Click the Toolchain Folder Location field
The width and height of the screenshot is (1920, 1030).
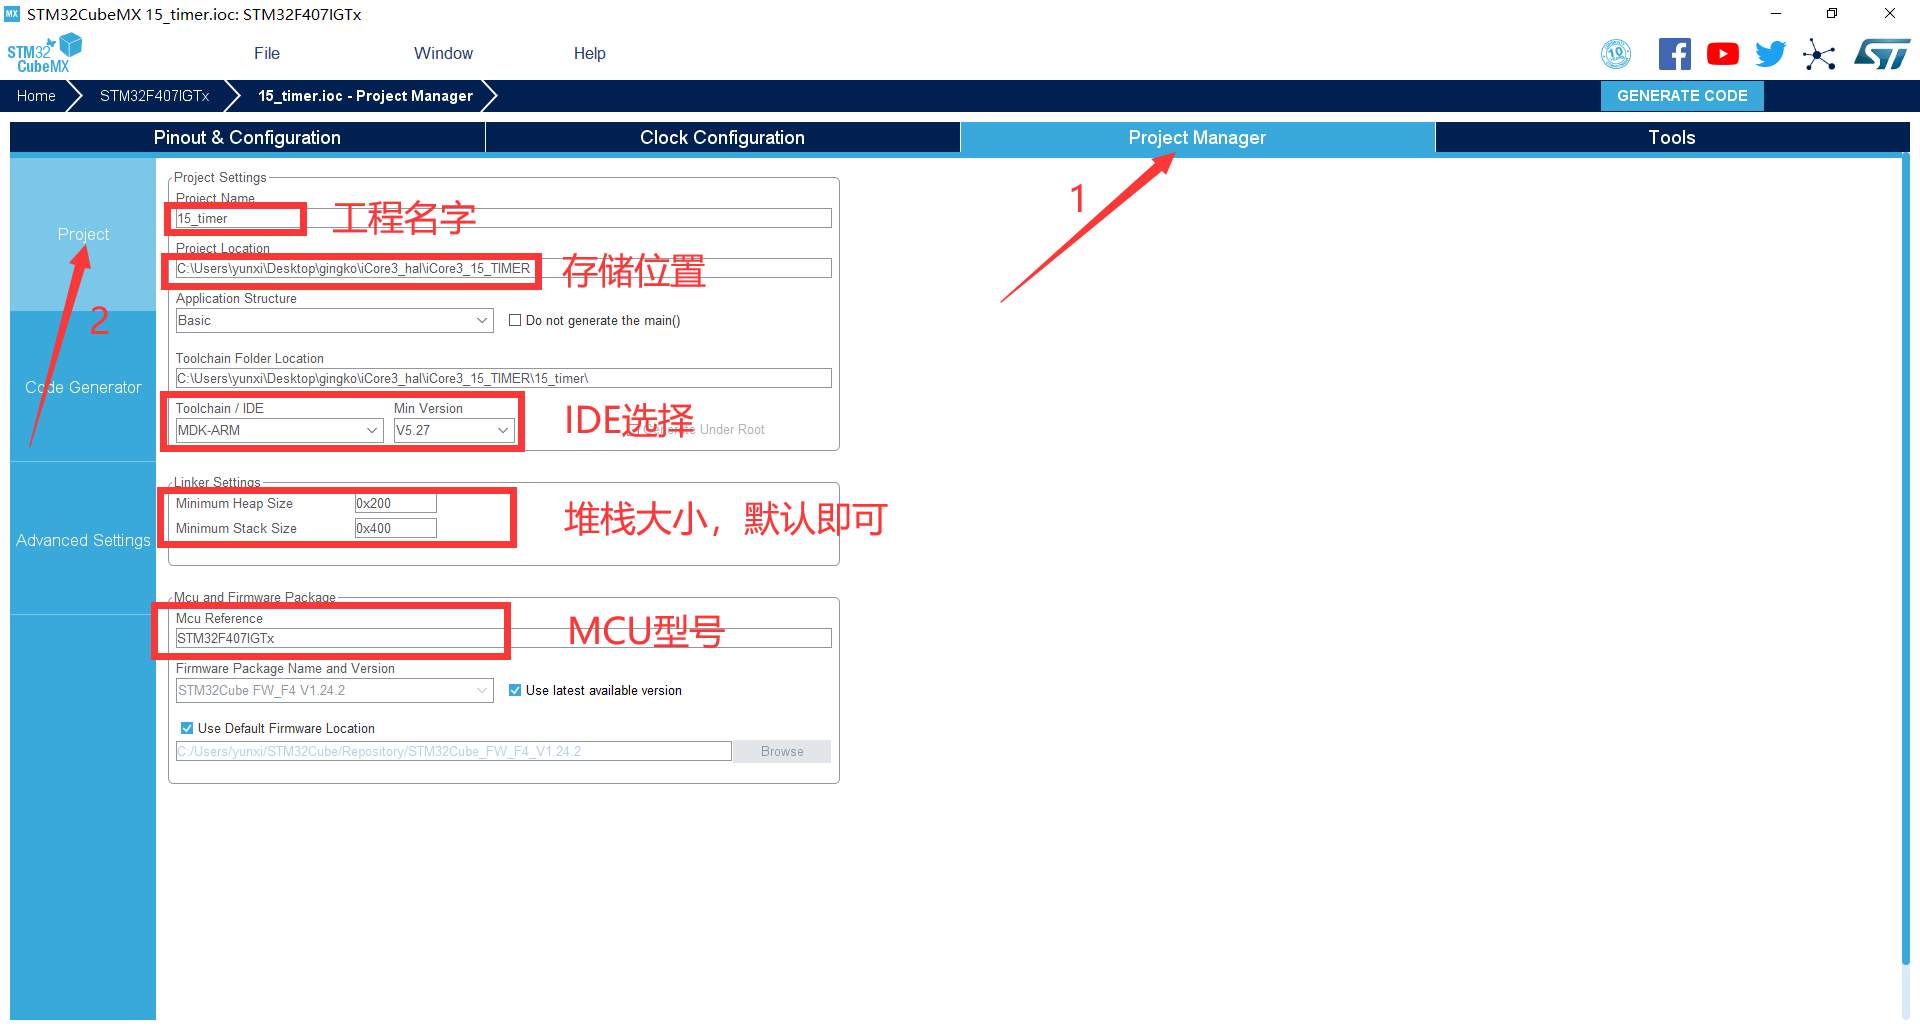pos(504,379)
